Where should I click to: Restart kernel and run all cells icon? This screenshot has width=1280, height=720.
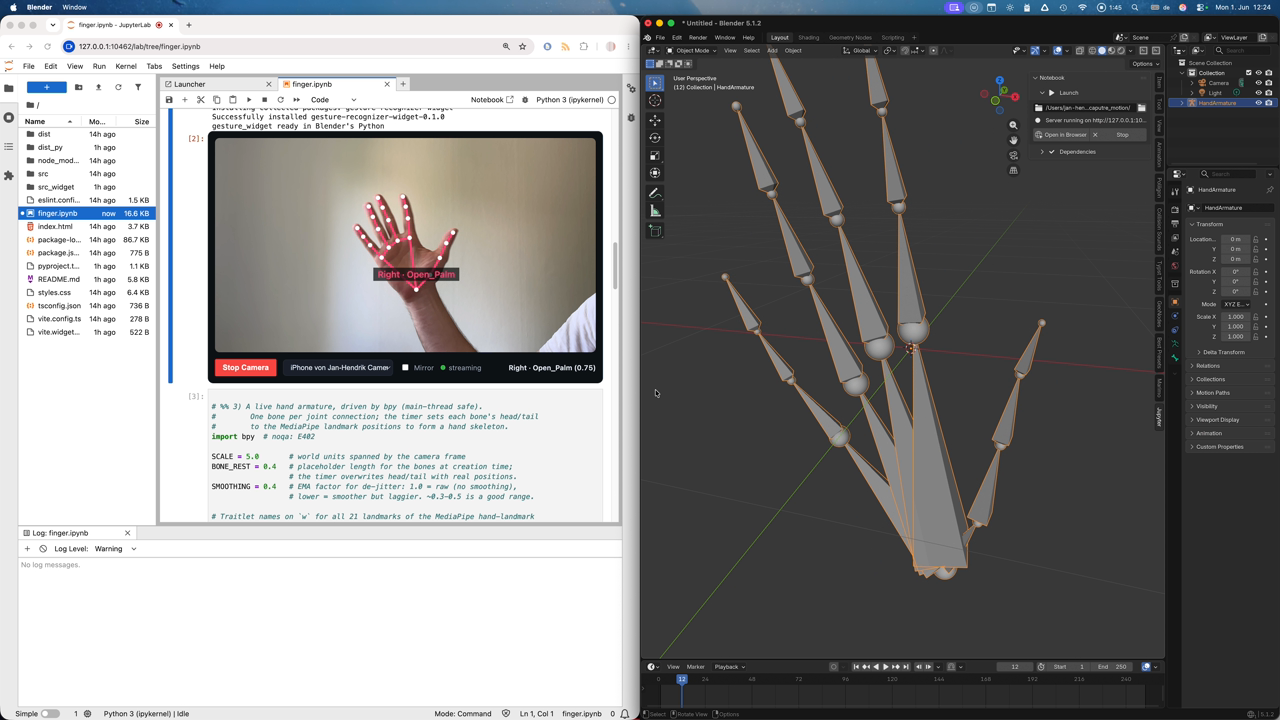pyautogui.click(x=296, y=100)
